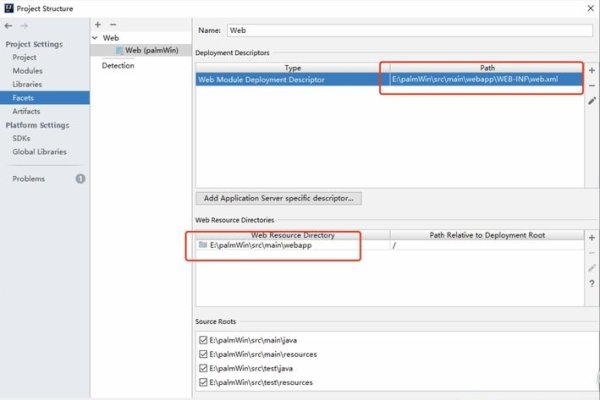Uncheck the src\main\java source root

(203, 341)
